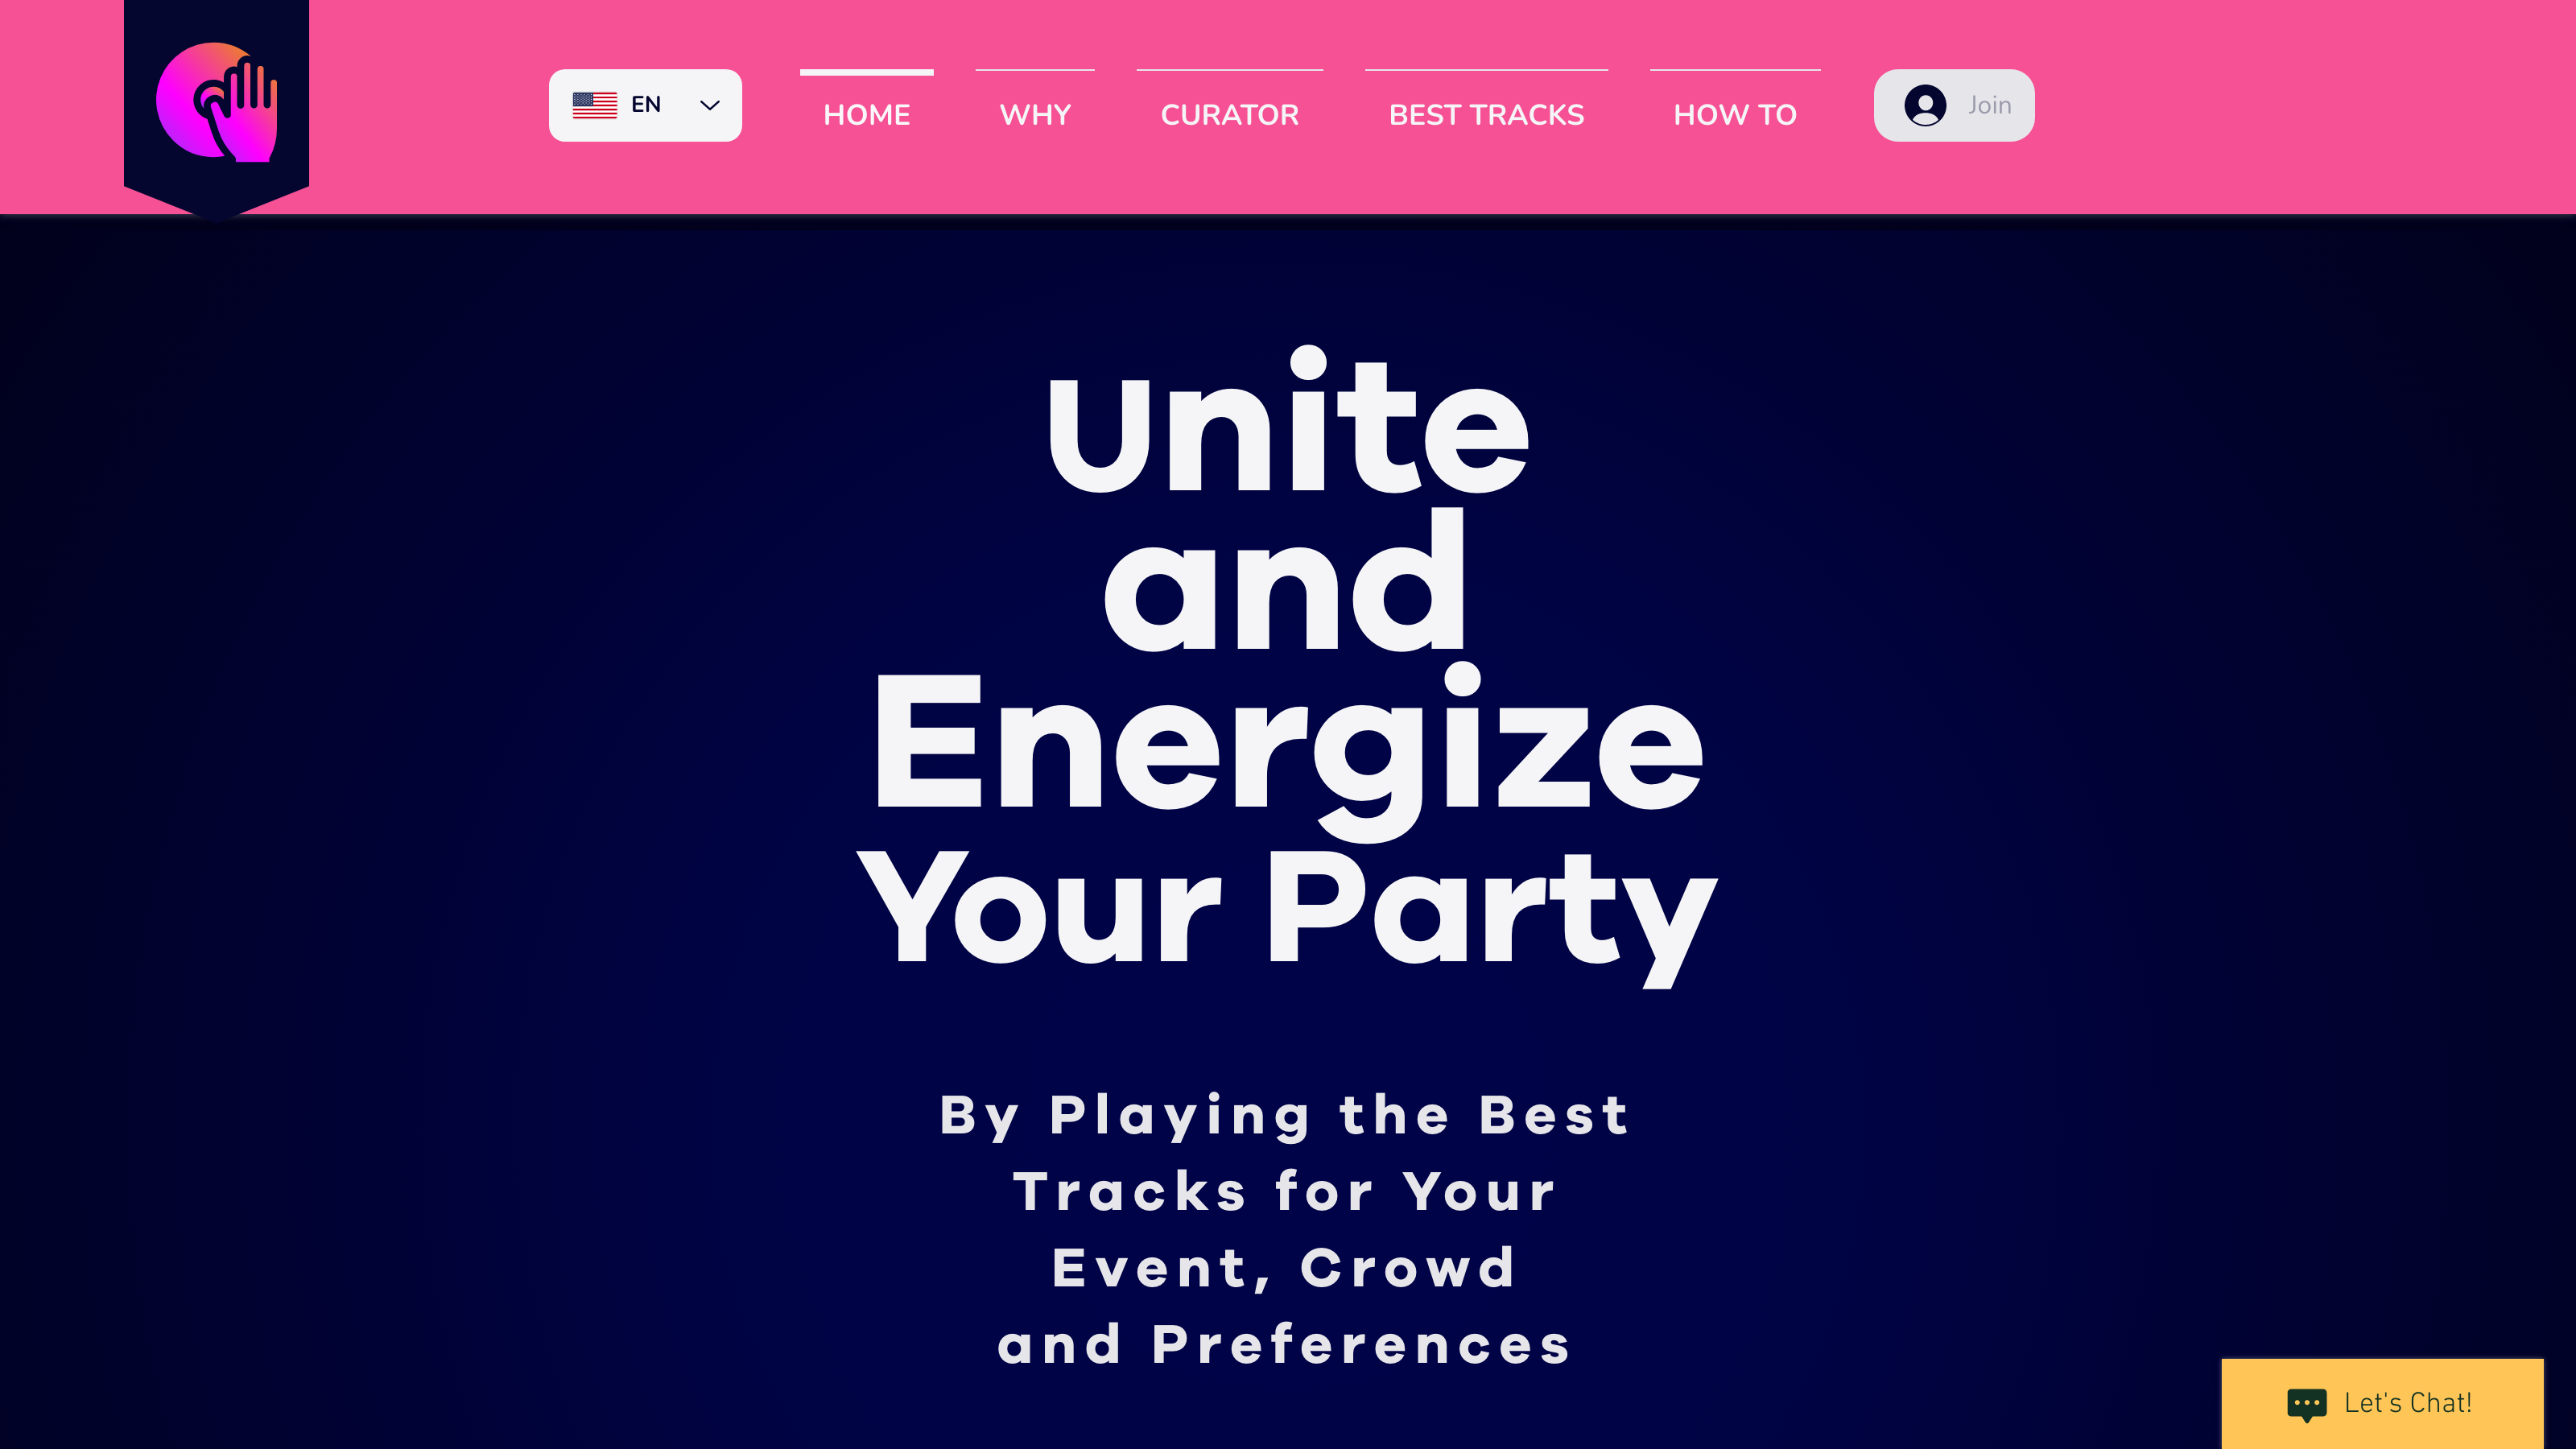The height and width of the screenshot is (1449, 2576).
Task: Click the US flag icon in language menu
Action: [597, 105]
